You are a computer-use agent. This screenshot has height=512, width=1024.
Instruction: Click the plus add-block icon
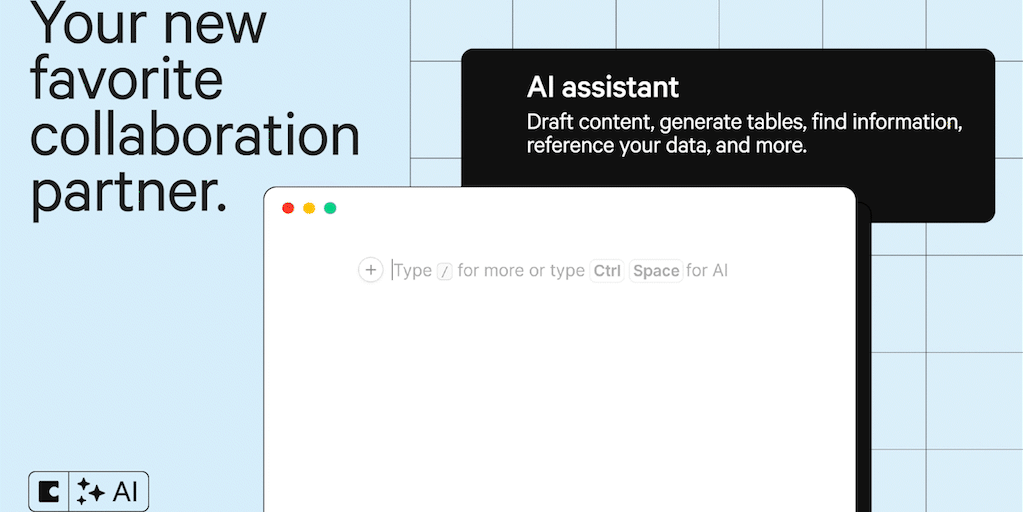pyautogui.click(x=370, y=270)
